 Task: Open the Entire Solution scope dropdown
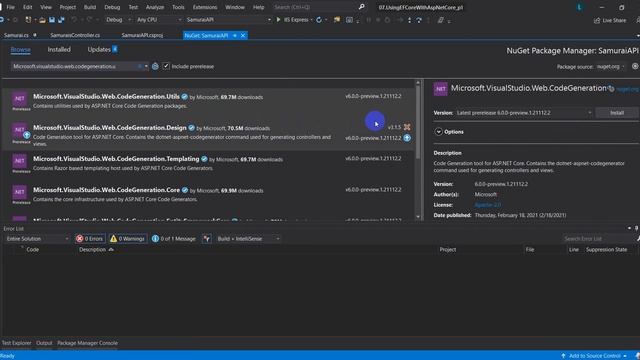37,239
